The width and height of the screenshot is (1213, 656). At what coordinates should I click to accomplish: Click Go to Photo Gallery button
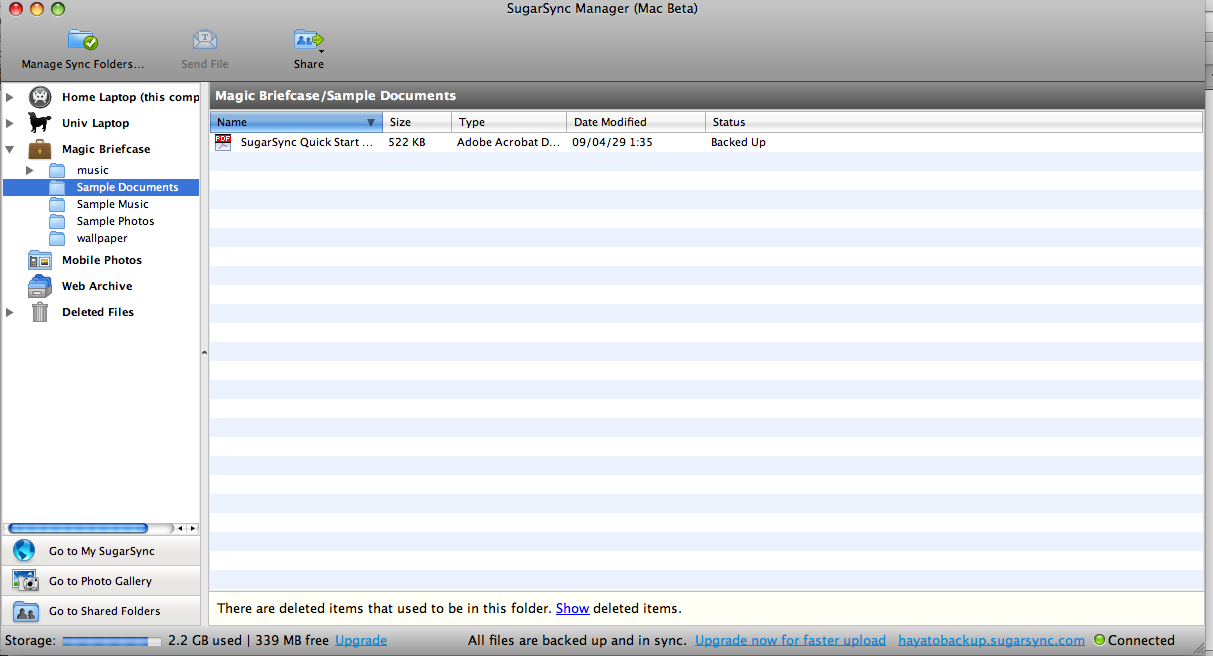(x=101, y=581)
